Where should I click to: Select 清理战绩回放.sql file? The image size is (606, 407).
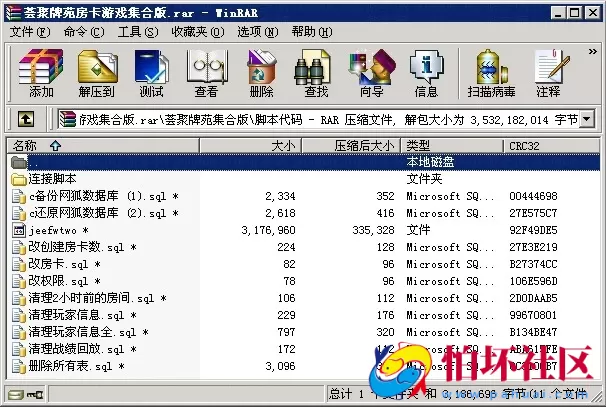(82, 349)
